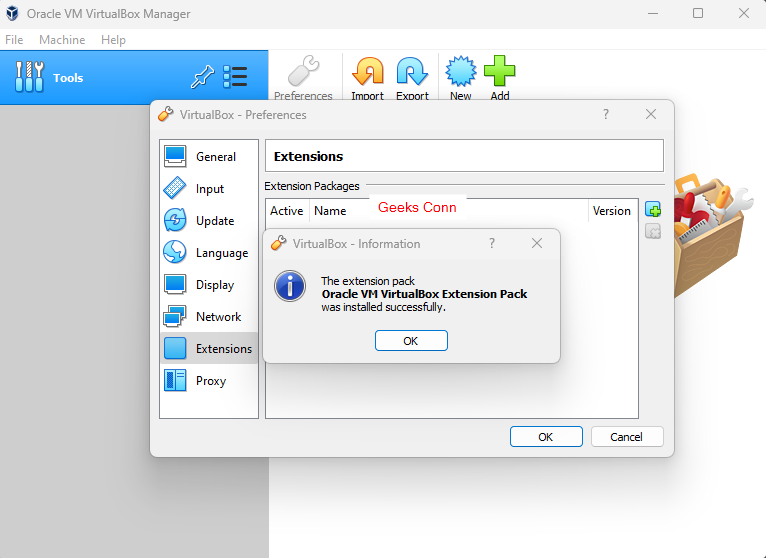Sort by the Version column header
The image size is (766, 558).
[x=612, y=211]
